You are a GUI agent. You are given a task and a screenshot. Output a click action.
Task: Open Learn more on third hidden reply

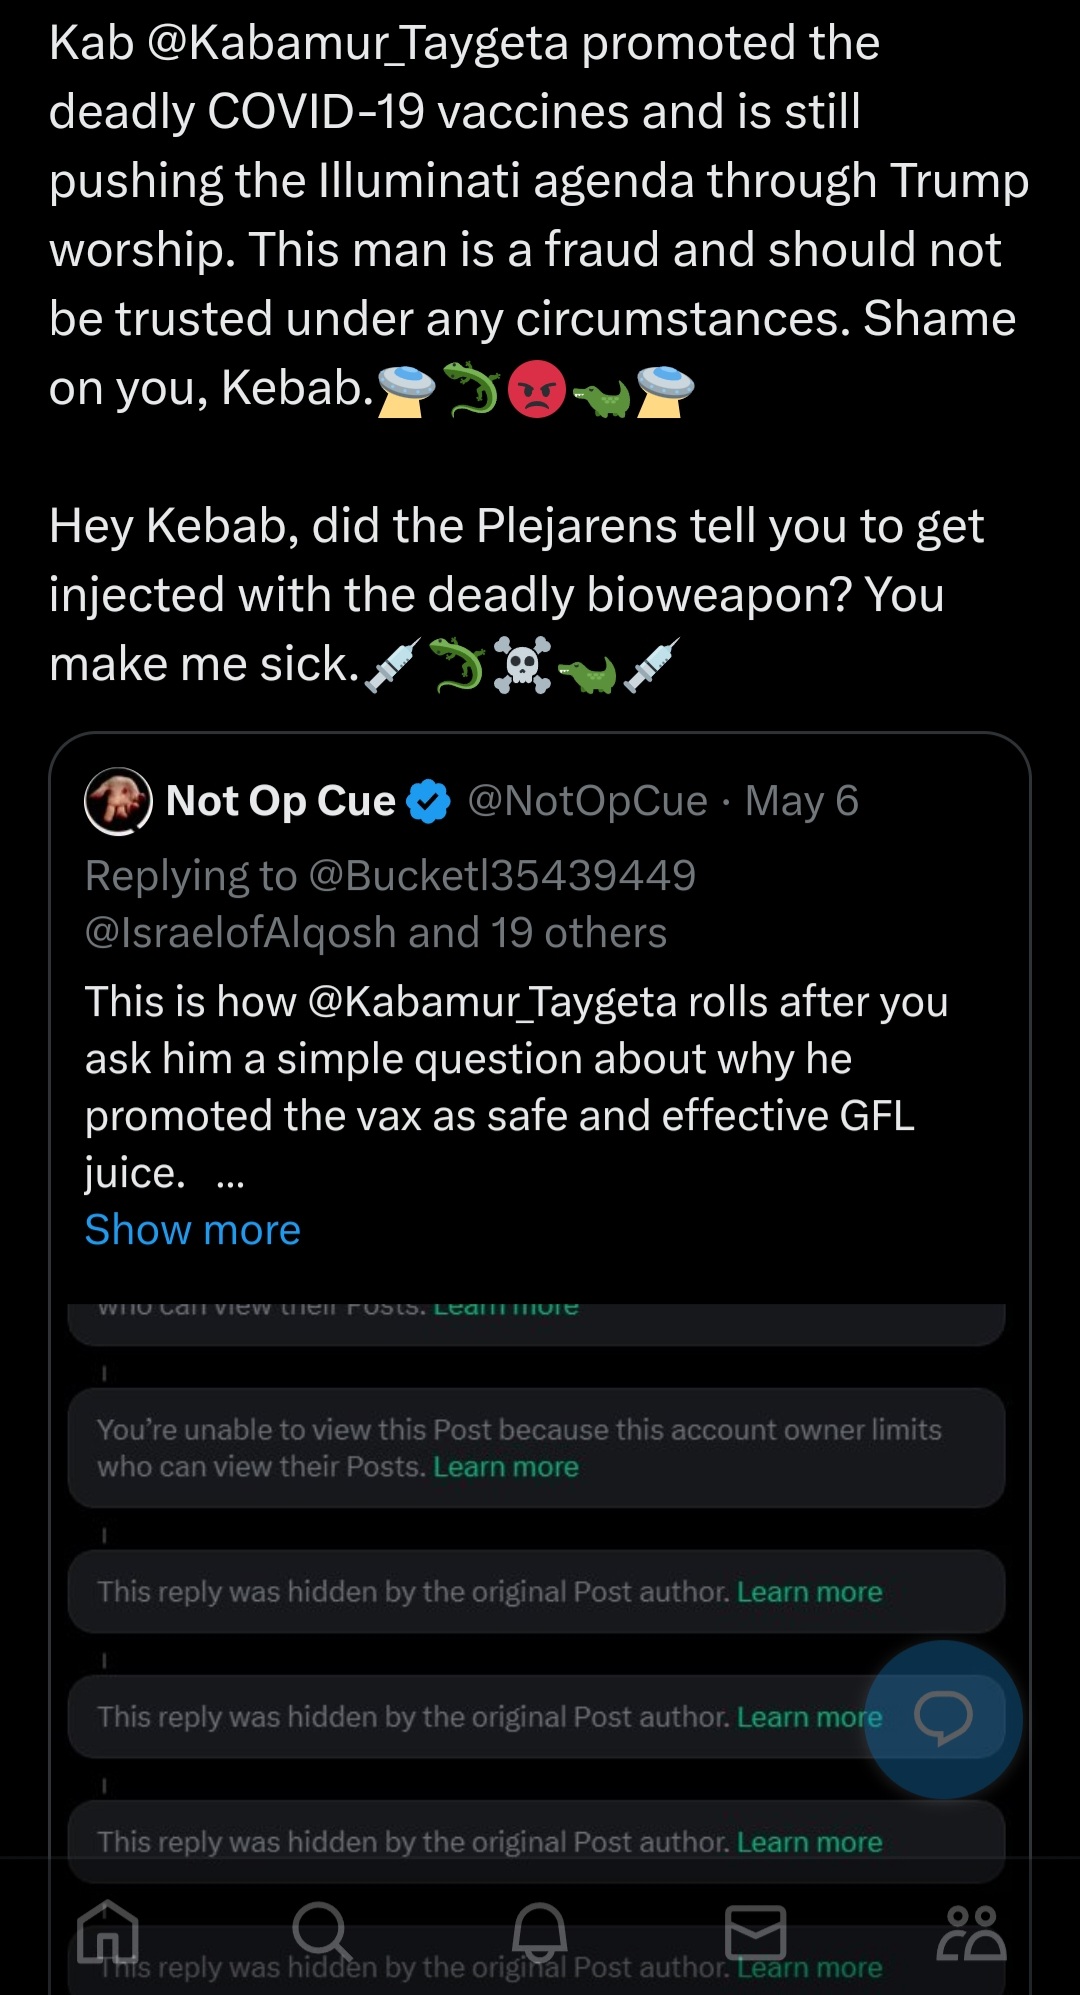tap(810, 1842)
